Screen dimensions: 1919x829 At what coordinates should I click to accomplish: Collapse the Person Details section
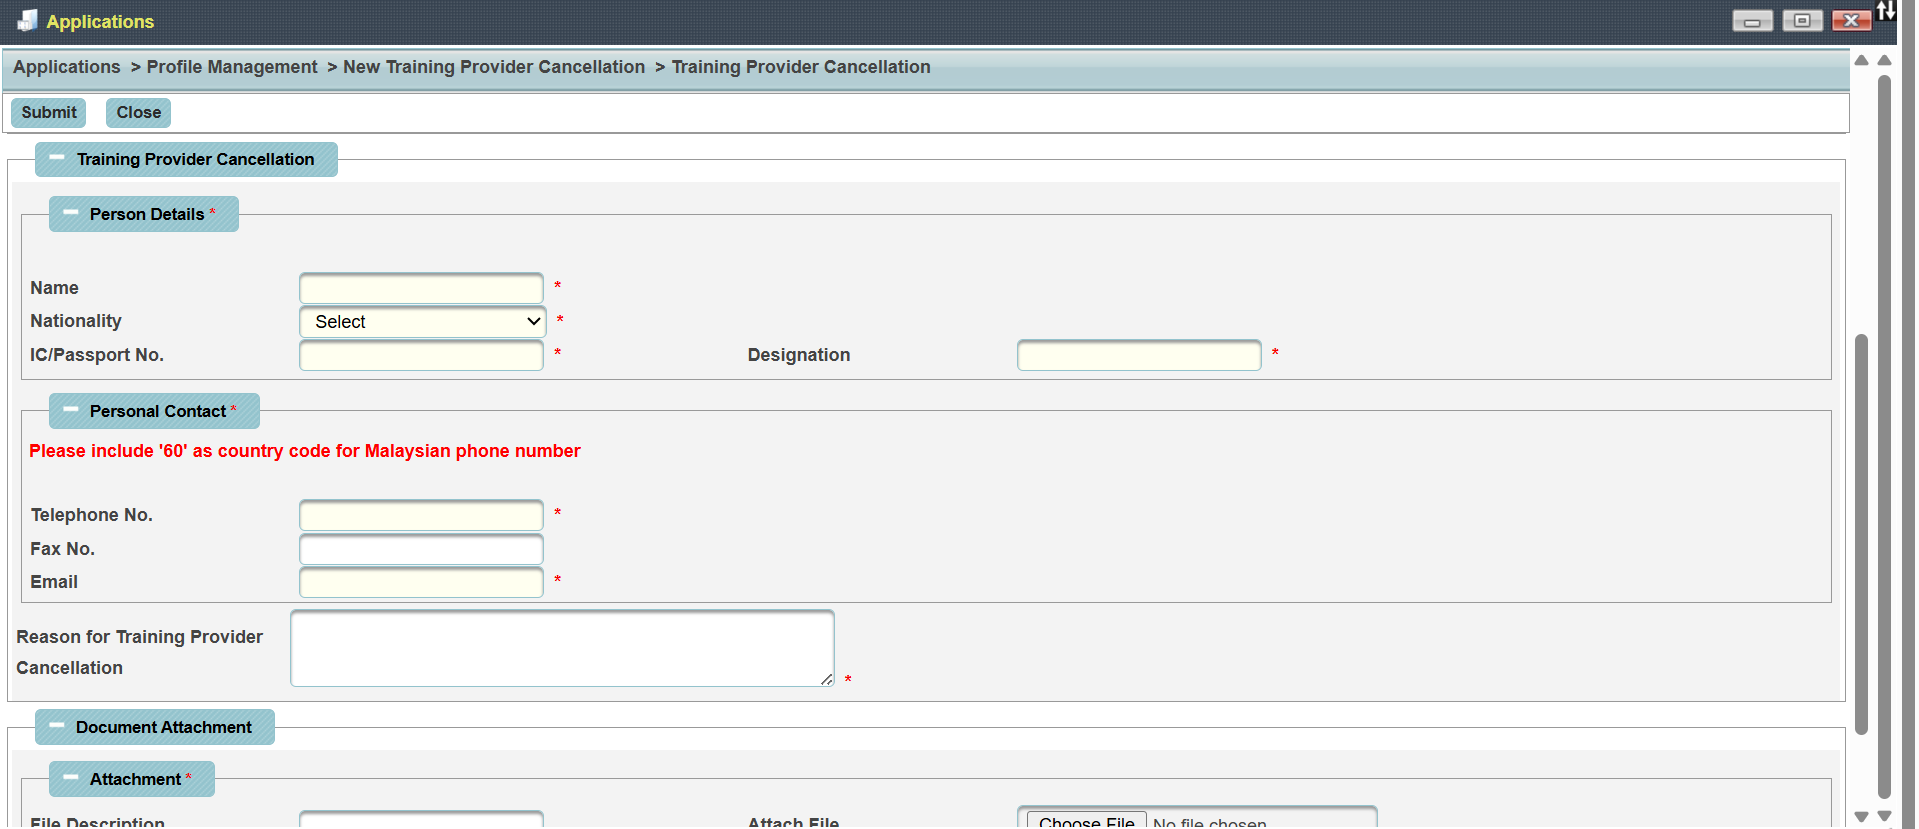pyautogui.click(x=71, y=214)
